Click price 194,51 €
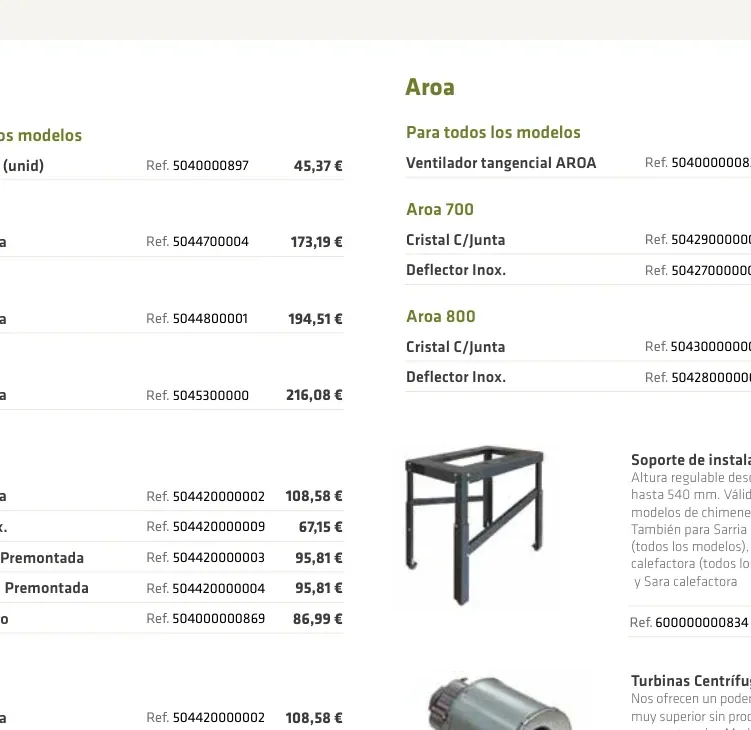Image resolution: width=751 pixels, height=730 pixels. [315, 319]
